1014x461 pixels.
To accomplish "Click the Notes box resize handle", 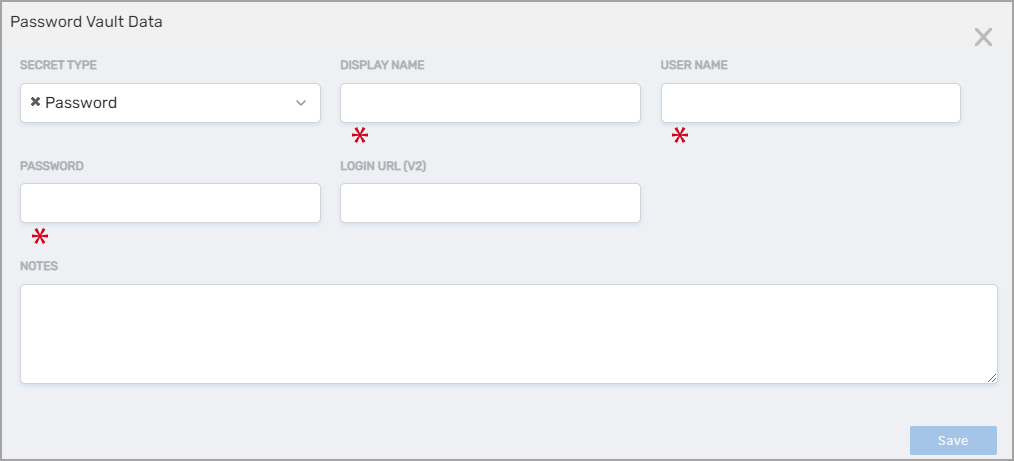I will [992, 377].
